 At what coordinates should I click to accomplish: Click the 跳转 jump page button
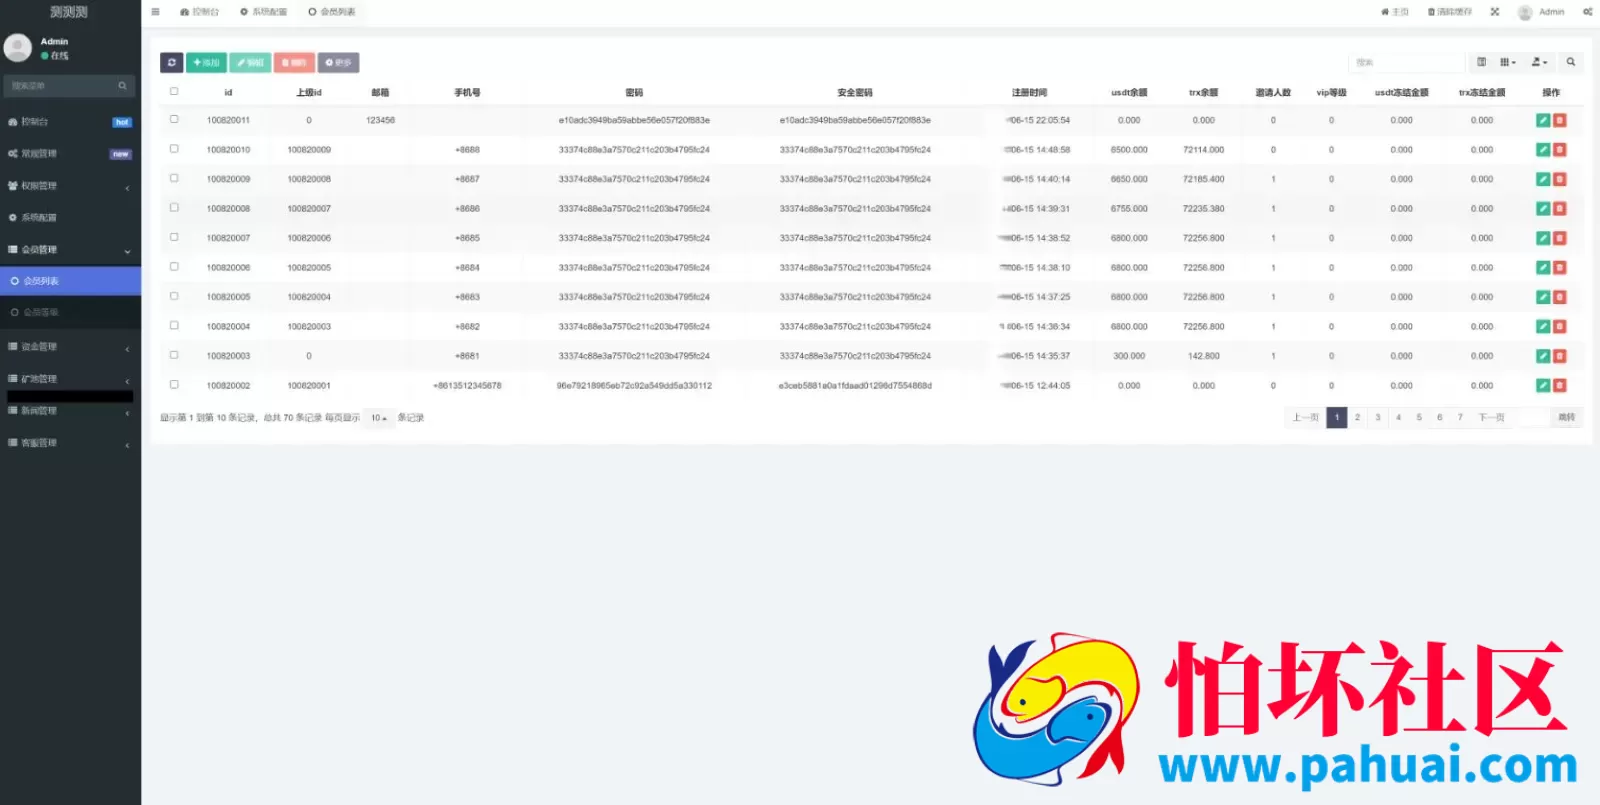[1566, 418]
